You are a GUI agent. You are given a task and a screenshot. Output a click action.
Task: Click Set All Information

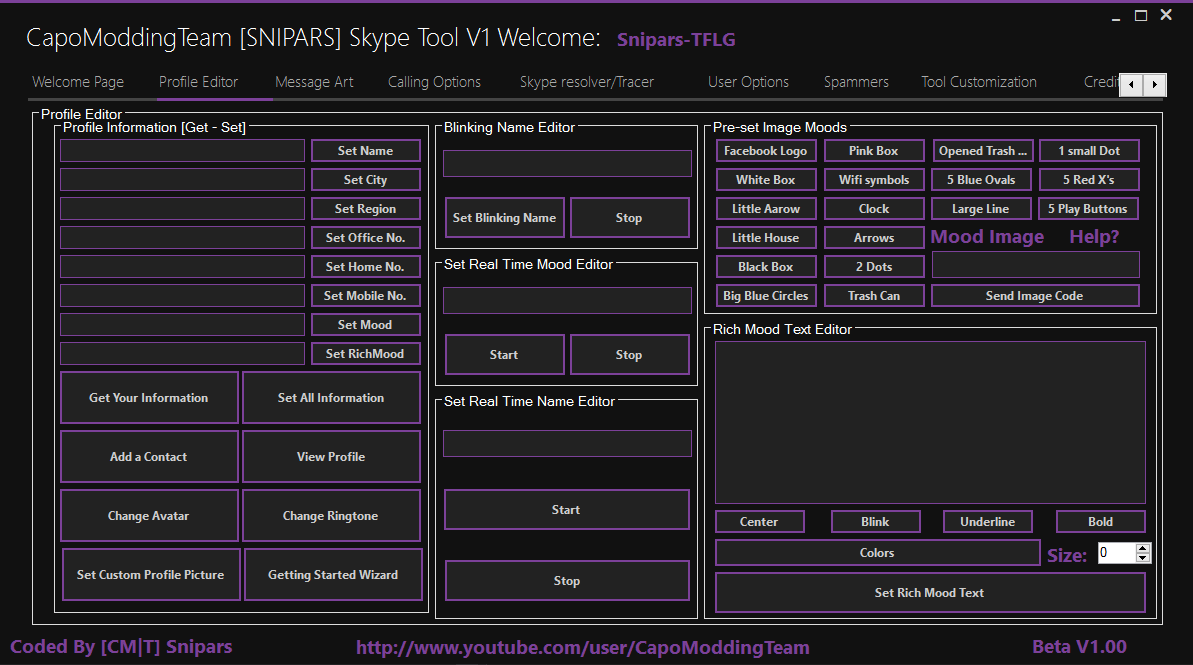[331, 397]
